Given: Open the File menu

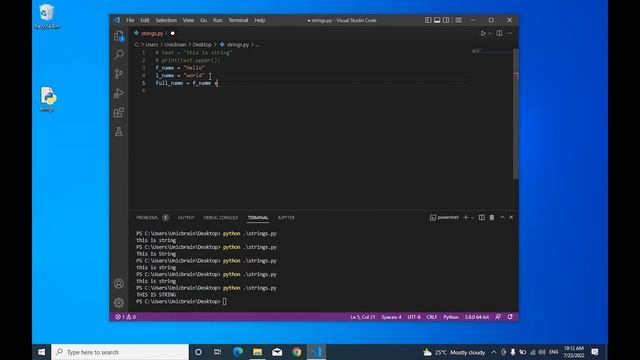Looking at the screenshot, I should click(x=130, y=20).
